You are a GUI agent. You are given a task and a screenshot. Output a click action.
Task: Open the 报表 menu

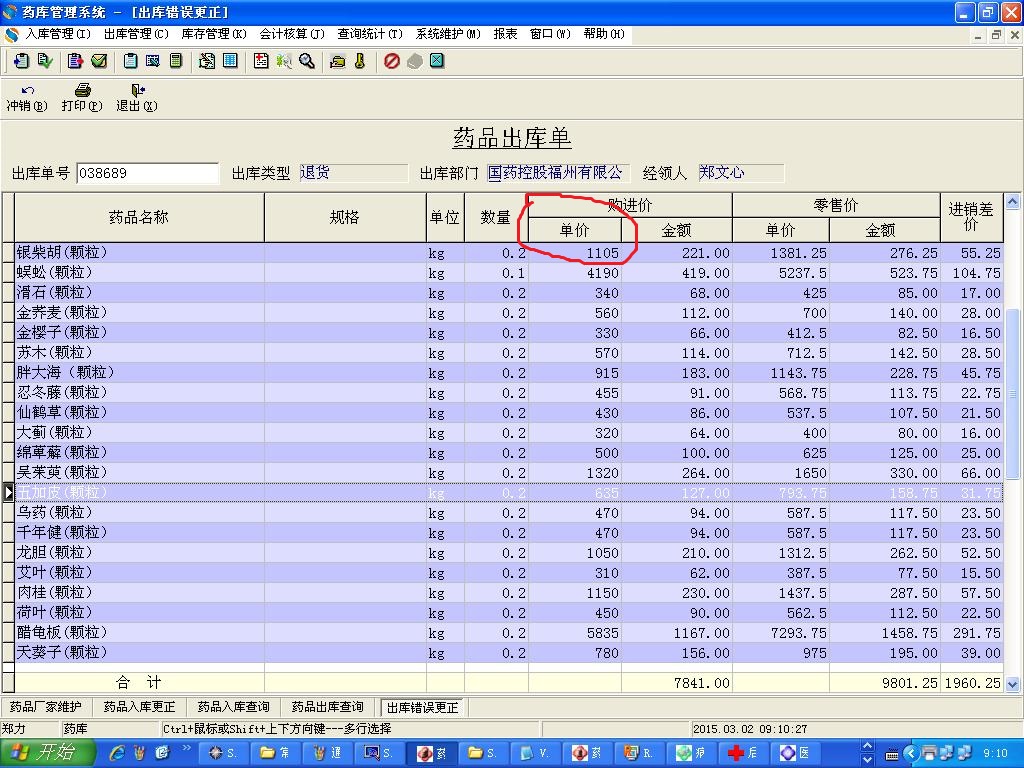pos(505,33)
